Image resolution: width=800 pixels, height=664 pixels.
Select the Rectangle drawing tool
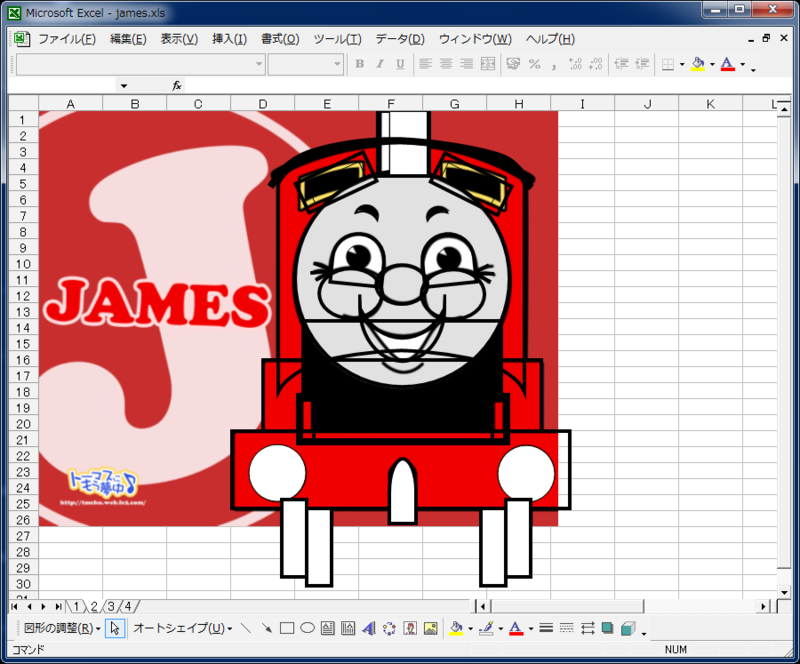point(287,628)
